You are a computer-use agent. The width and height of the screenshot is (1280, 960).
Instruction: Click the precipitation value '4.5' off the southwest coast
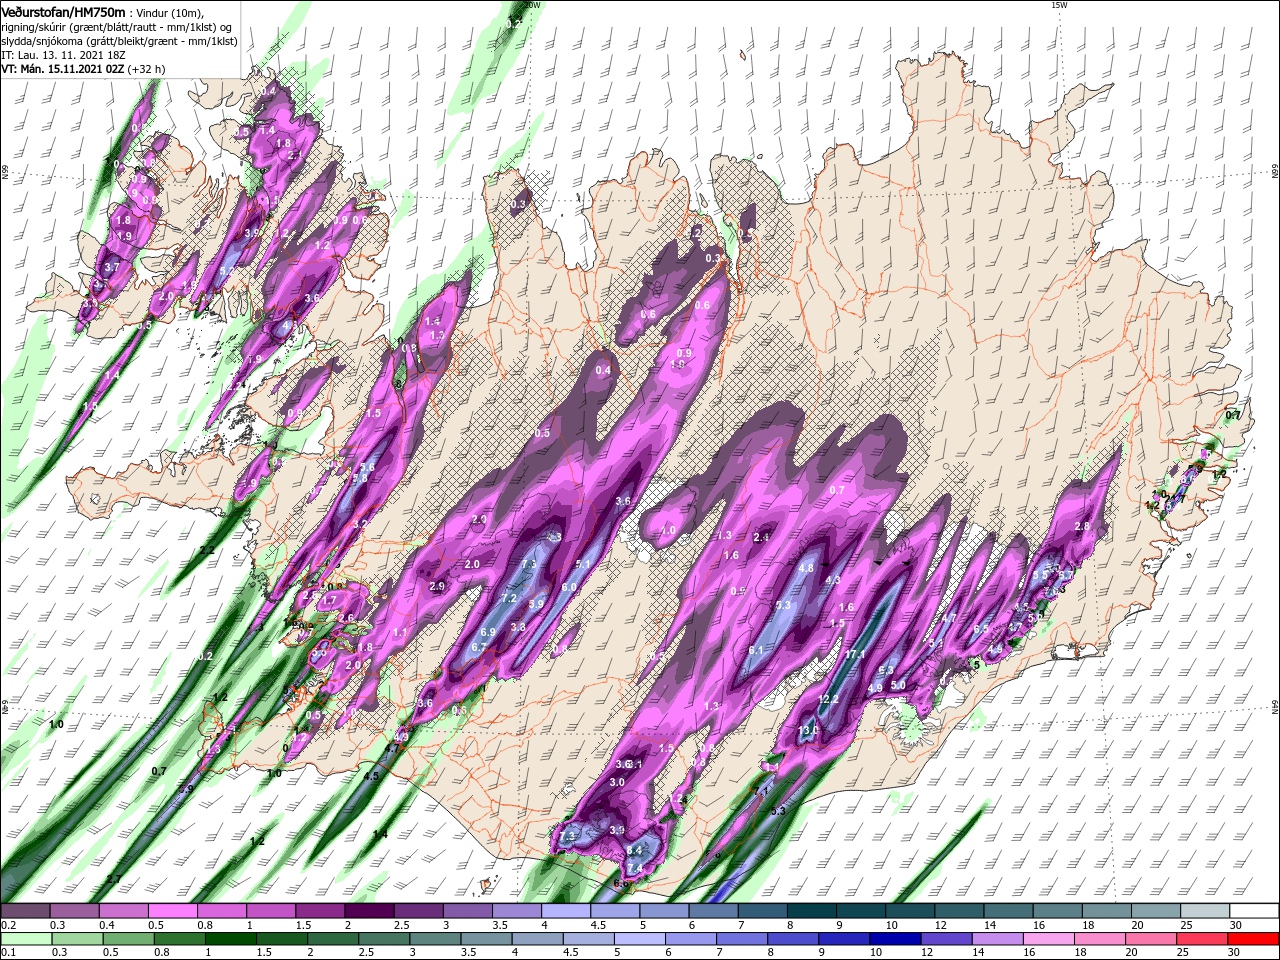coord(371,776)
